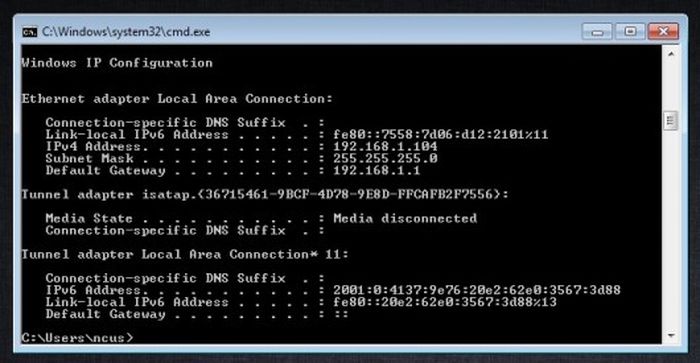Click the C:\Windows\system32\cmd.exe title bar text
Viewport: 700px width, 363px height.
[x=126, y=32]
